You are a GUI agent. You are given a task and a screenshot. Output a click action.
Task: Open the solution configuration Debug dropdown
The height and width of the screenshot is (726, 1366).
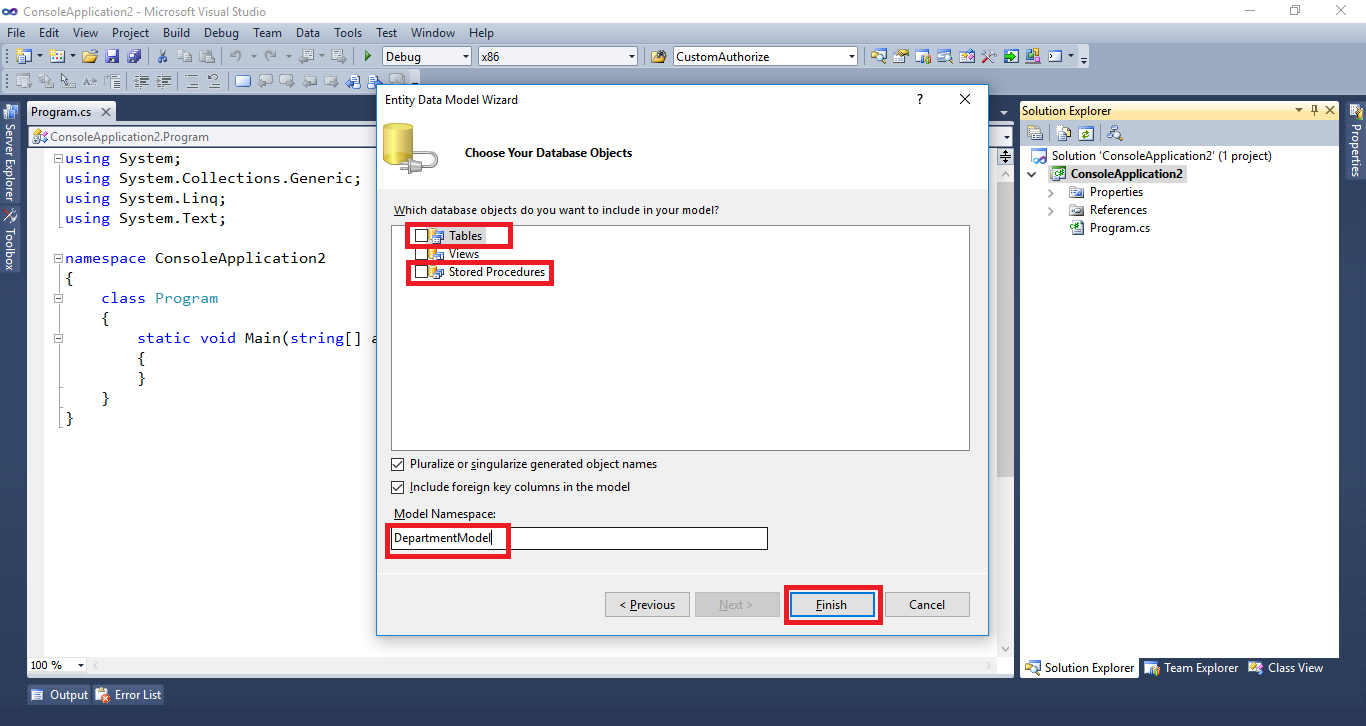pyautogui.click(x=468, y=56)
